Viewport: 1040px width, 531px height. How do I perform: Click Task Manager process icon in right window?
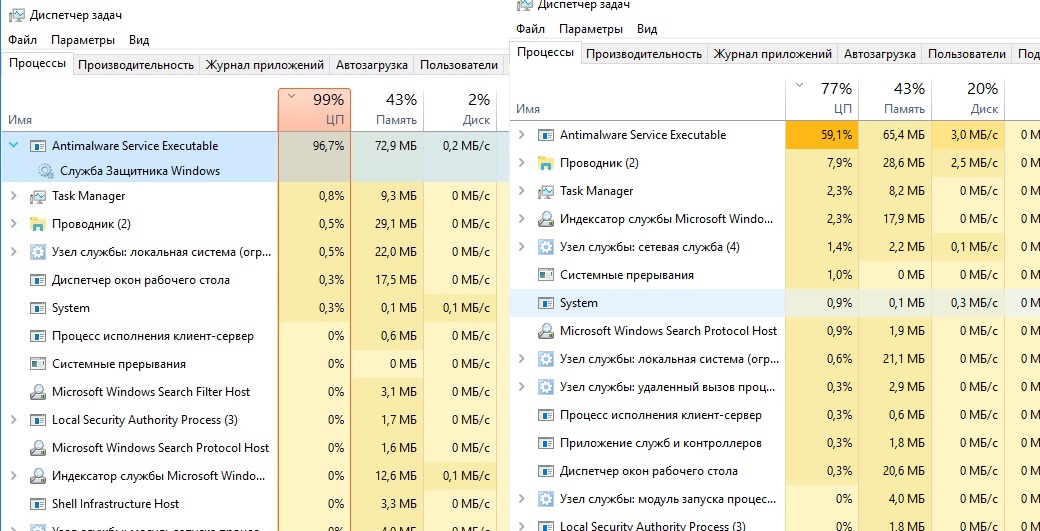tap(546, 191)
